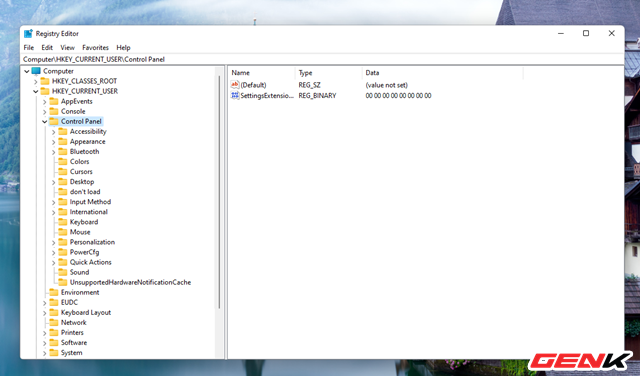The height and width of the screenshot is (376, 640).
Task: Close the Registry Editor window
Action: 611,33
